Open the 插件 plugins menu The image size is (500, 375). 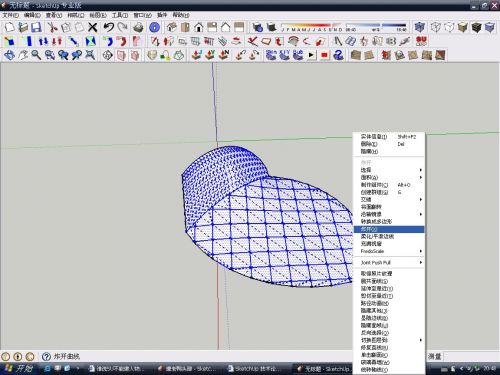pos(162,15)
